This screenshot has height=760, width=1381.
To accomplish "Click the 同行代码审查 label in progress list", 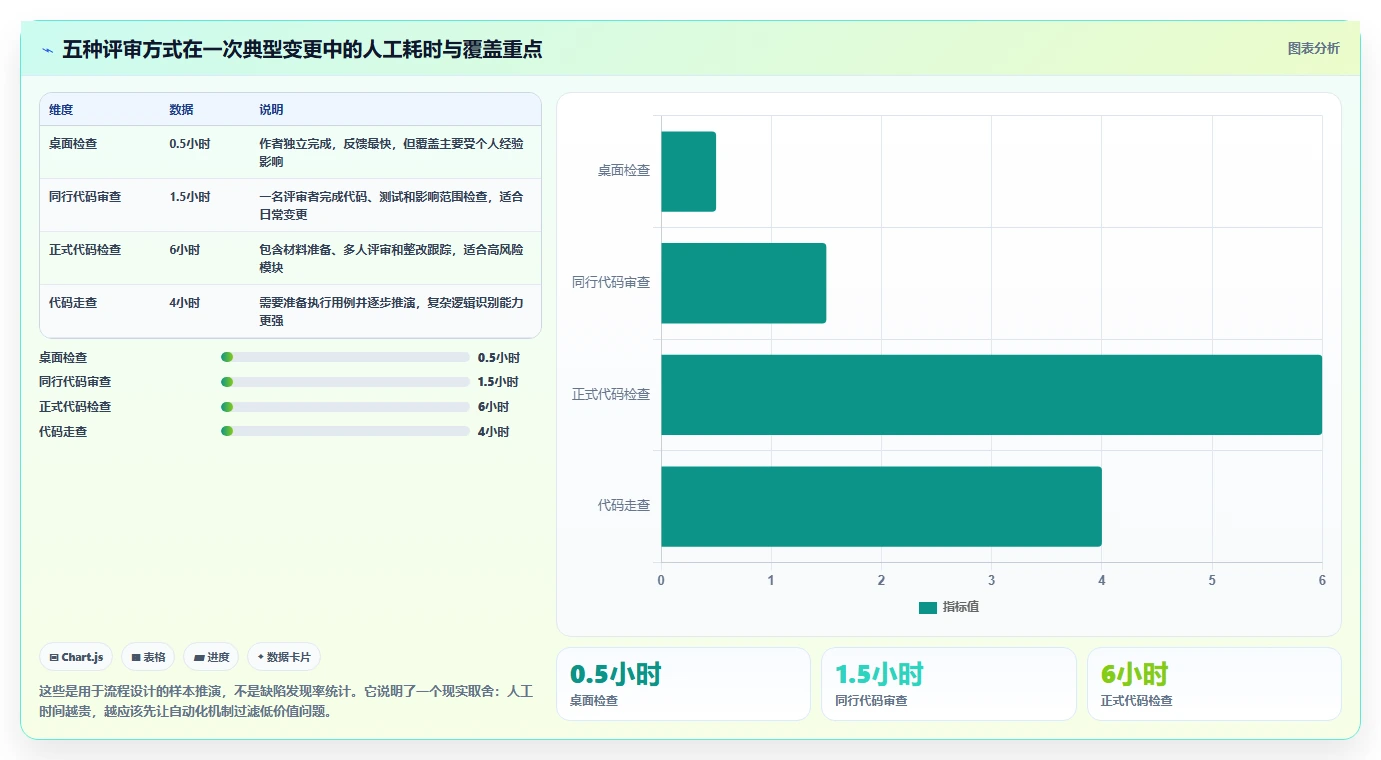I will point(75,382).
